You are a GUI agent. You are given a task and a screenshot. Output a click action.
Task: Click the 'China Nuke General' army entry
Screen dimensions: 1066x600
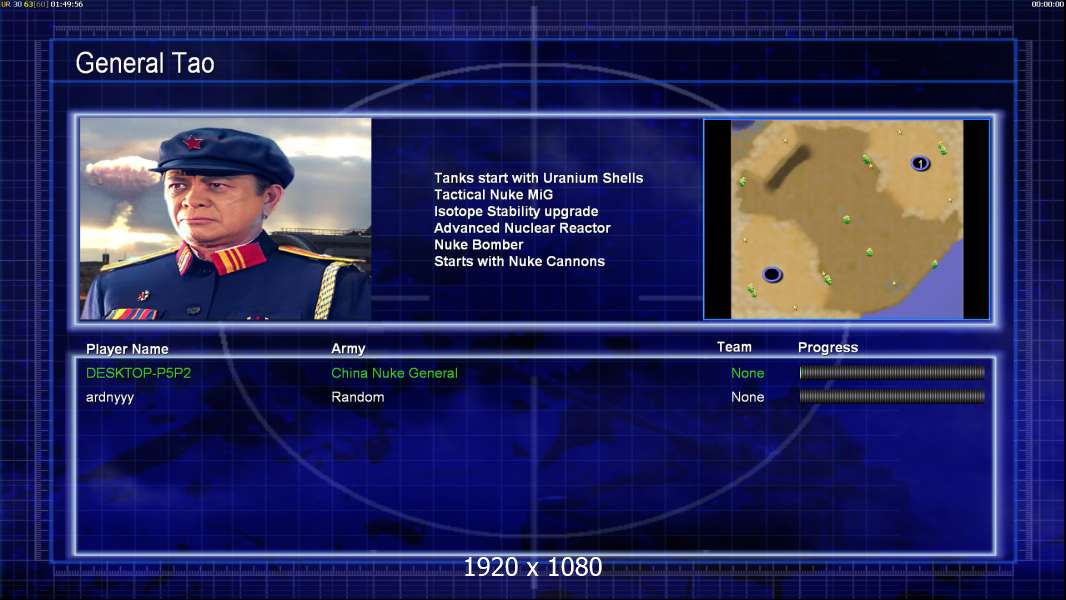(x=394, y=373)
